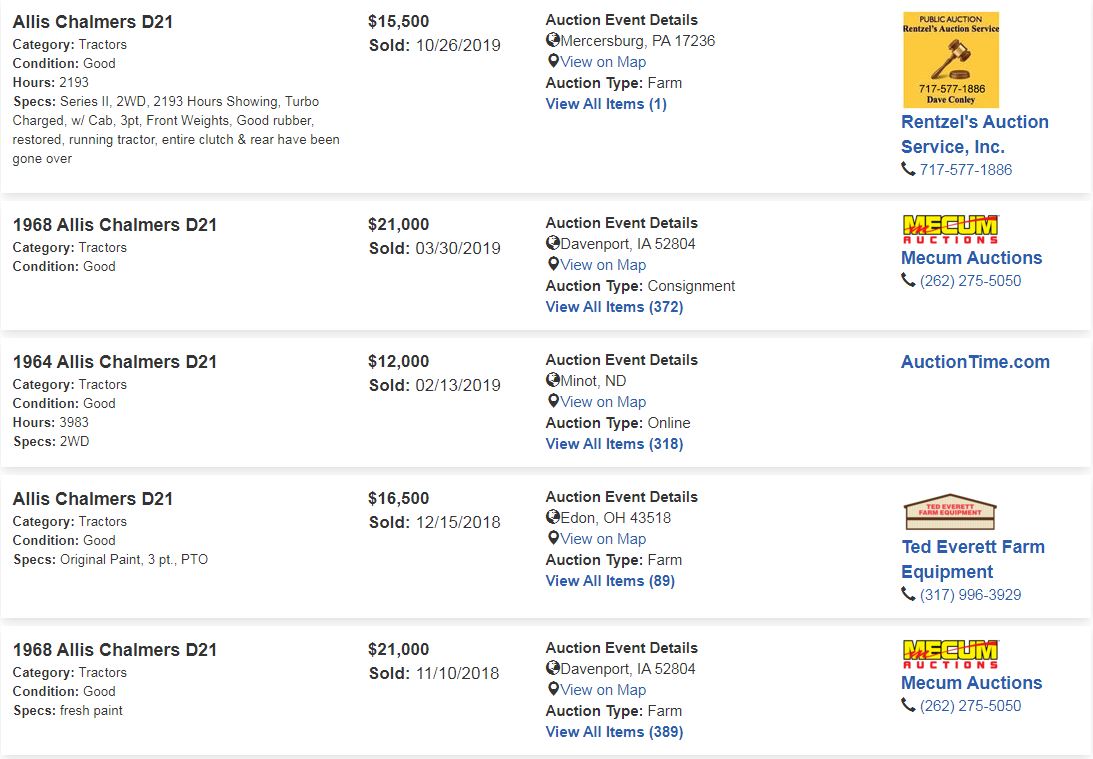Open Rentzel's Auction Service, Inc. link
The width and height of the screenshot is (1093, 759).
[974, 135]
